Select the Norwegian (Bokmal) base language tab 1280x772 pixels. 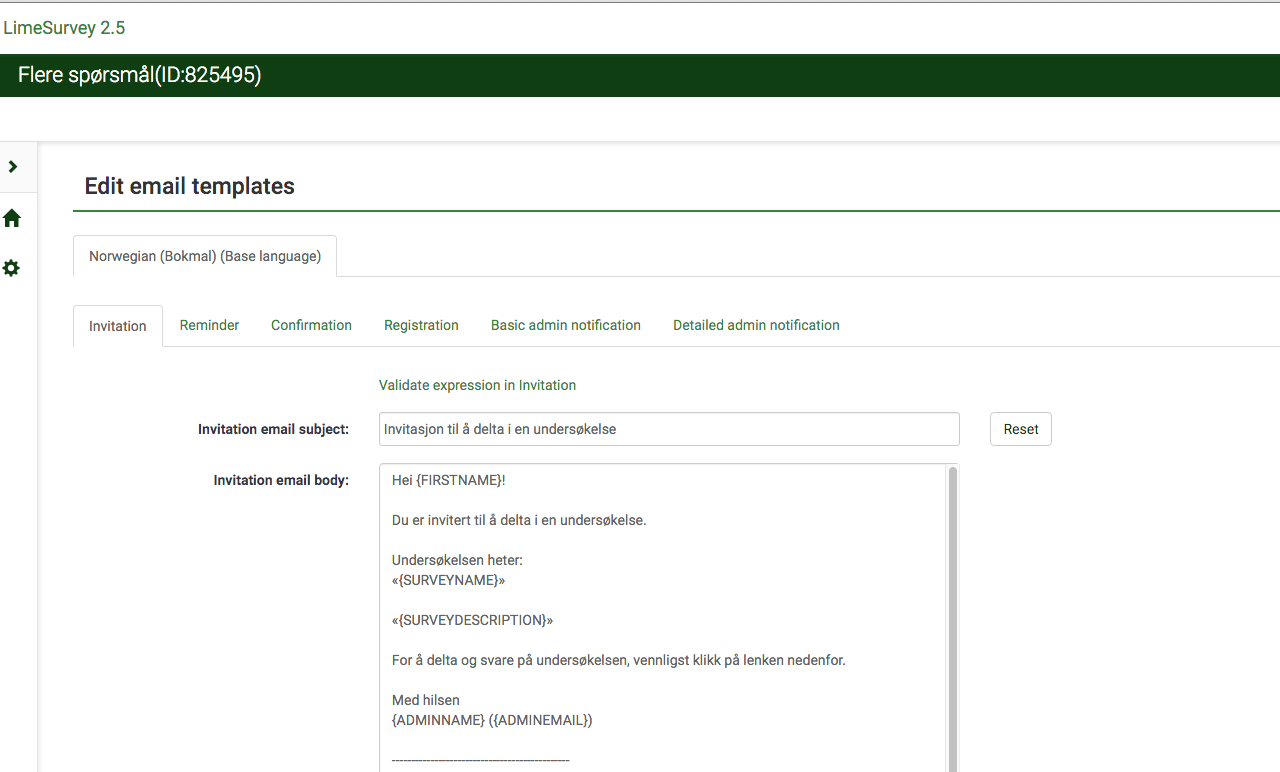pyautogui.click(x=205, y=256)
